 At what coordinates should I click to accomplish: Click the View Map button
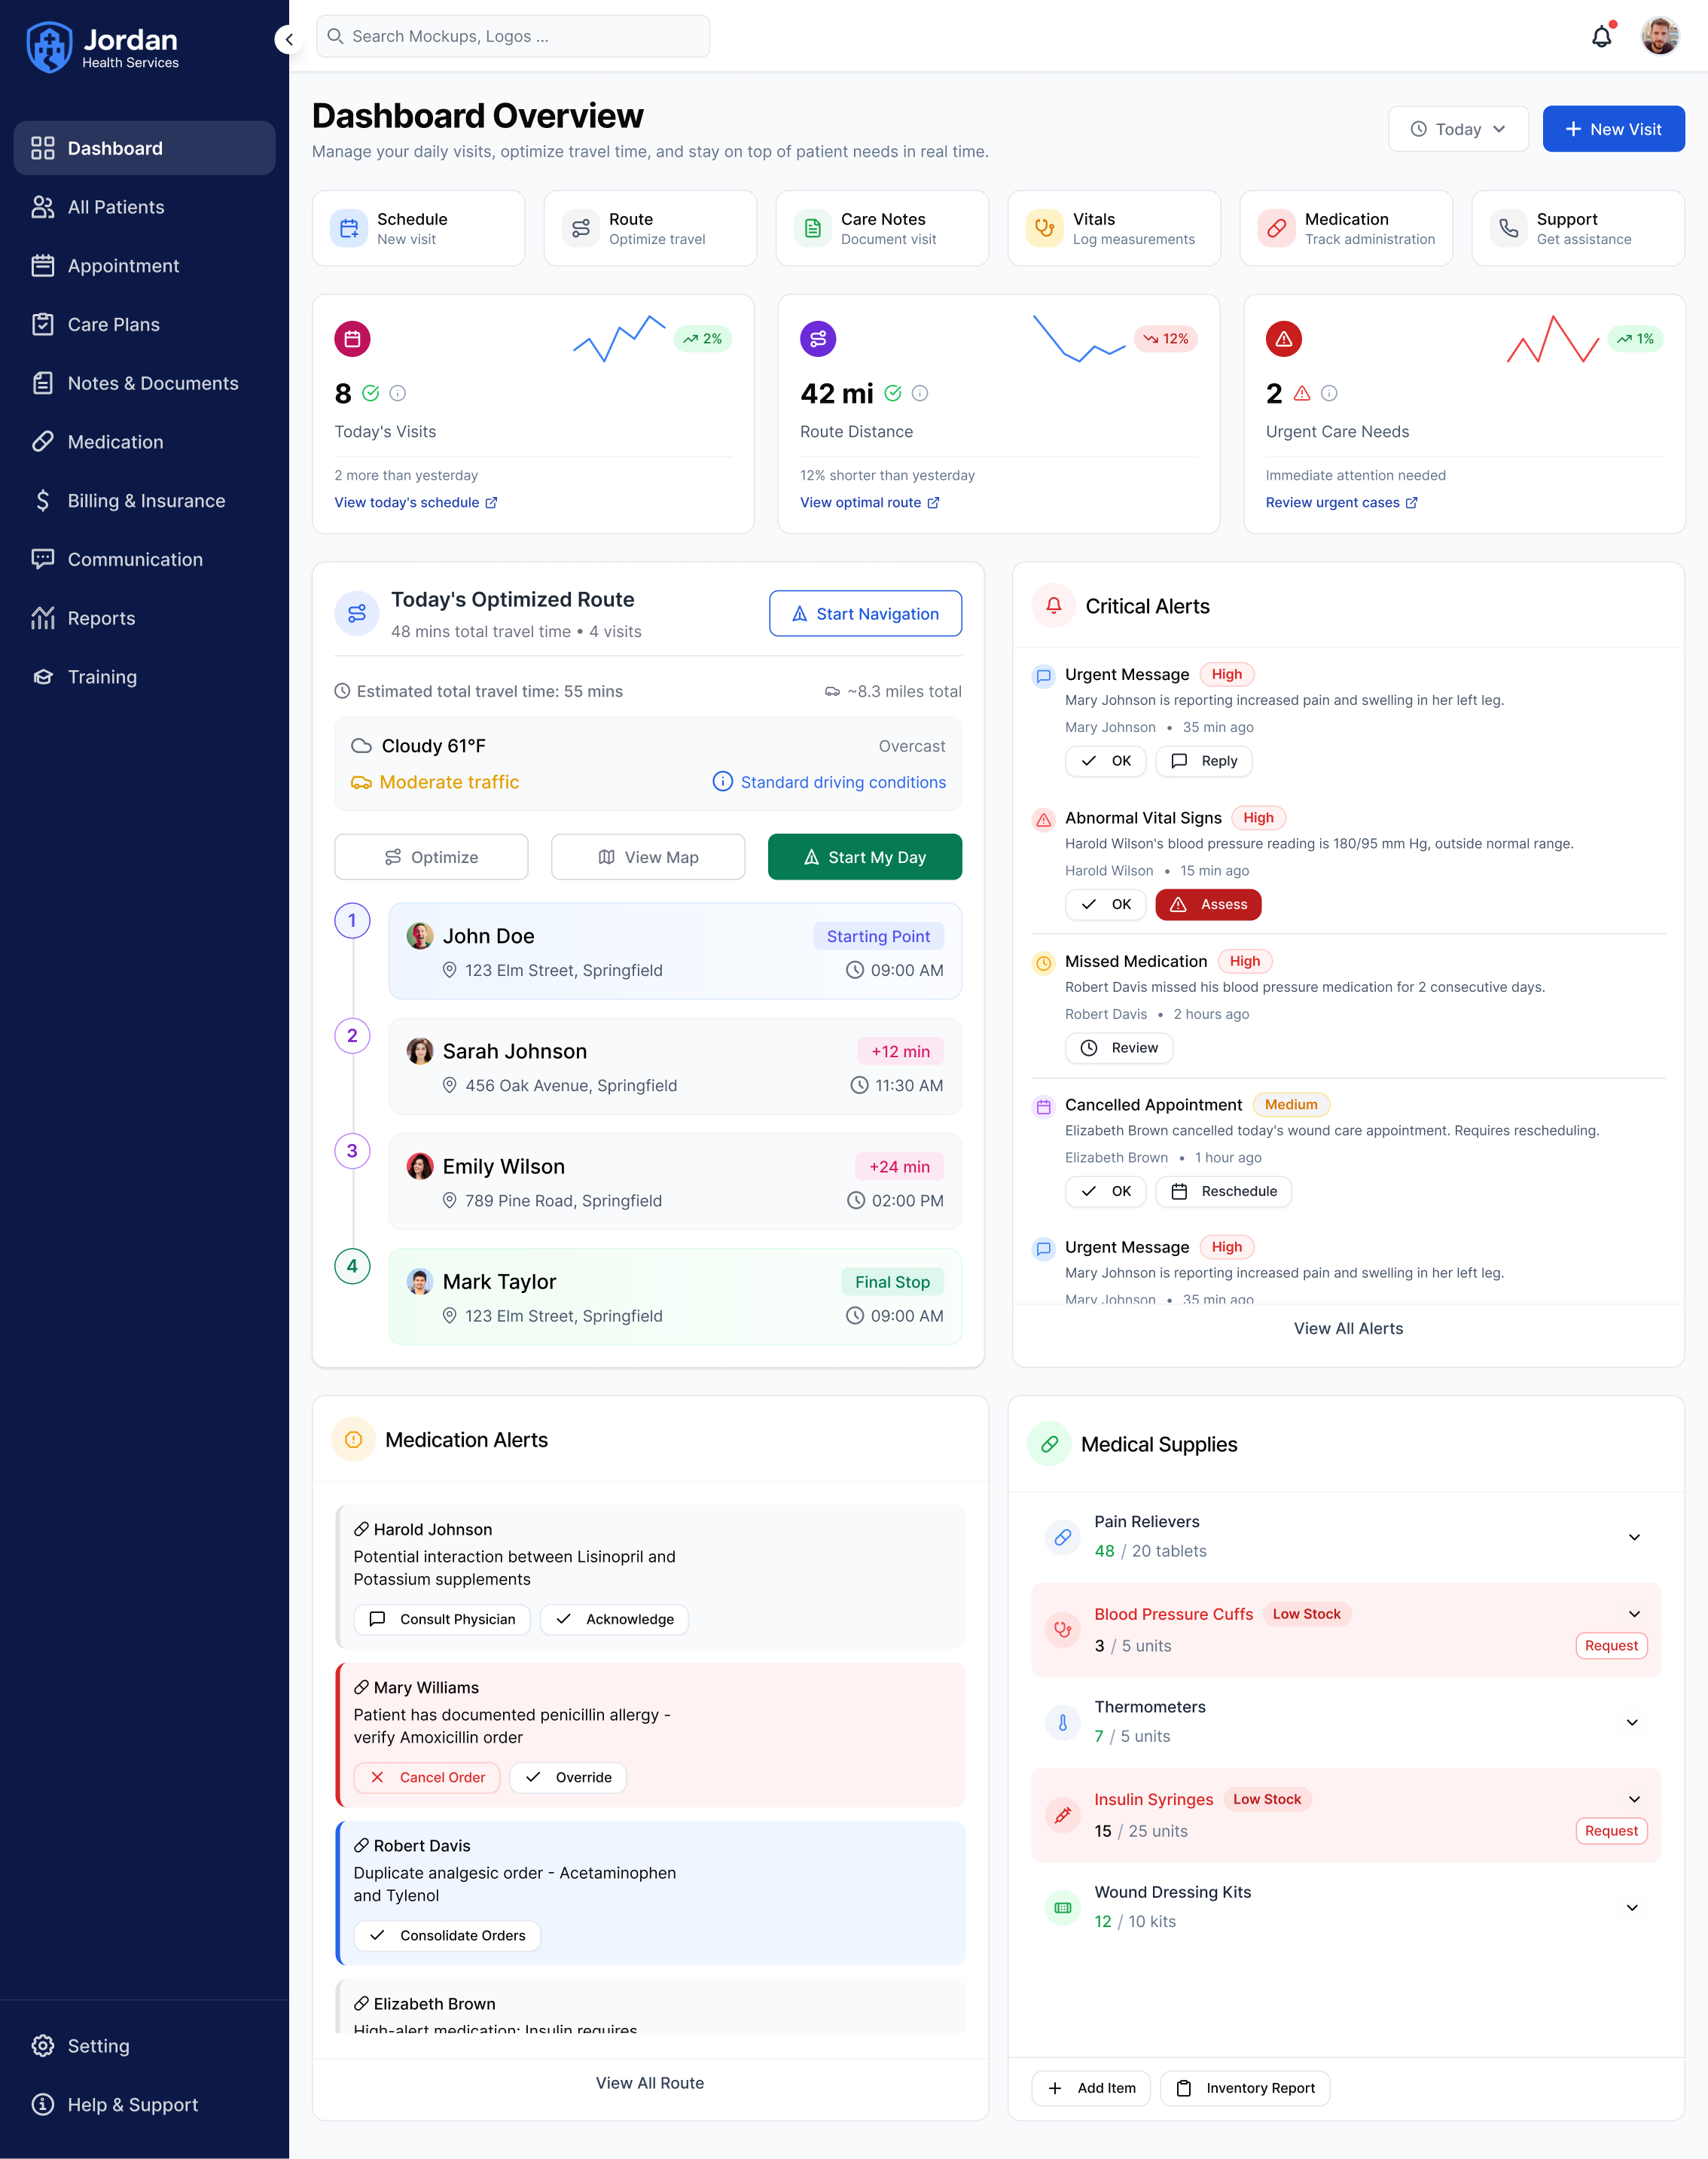(x=648, y=857)
